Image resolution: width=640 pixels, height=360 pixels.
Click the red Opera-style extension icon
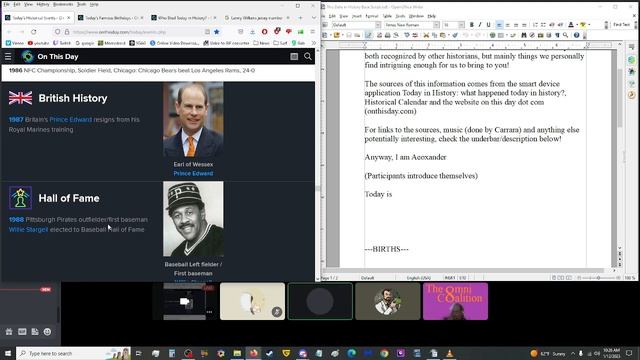(x=264, y=32)
